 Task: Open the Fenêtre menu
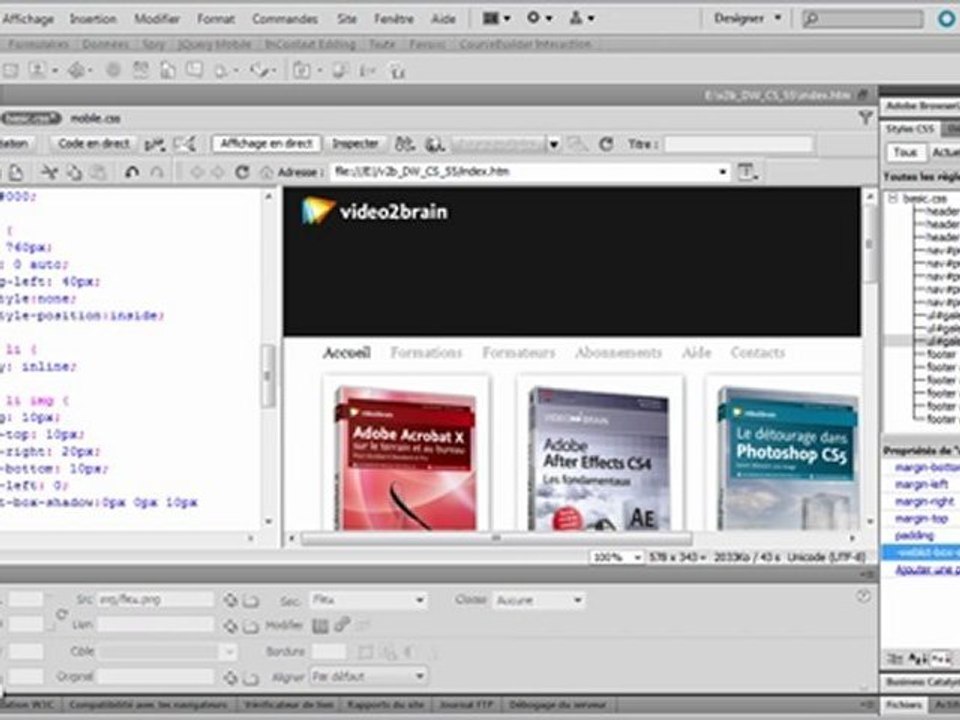coord(394,19)
